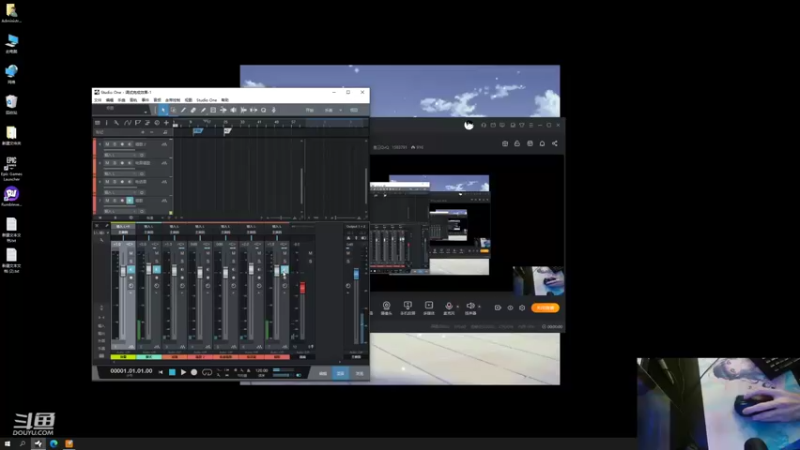The image size is (800, 450).
Task: Click the streamer avatar in streaming app title bar
Action: coord(469,124)
